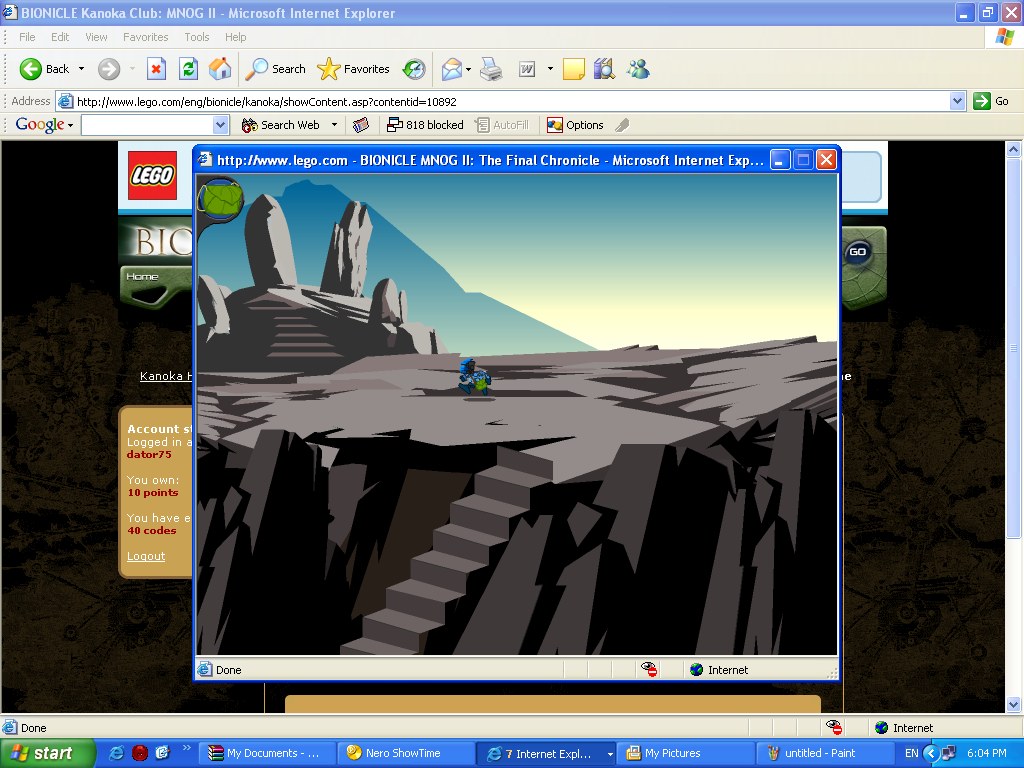Screen dimensions: 1024x768
Task: Click the Start button
Action: pos(48,753)
